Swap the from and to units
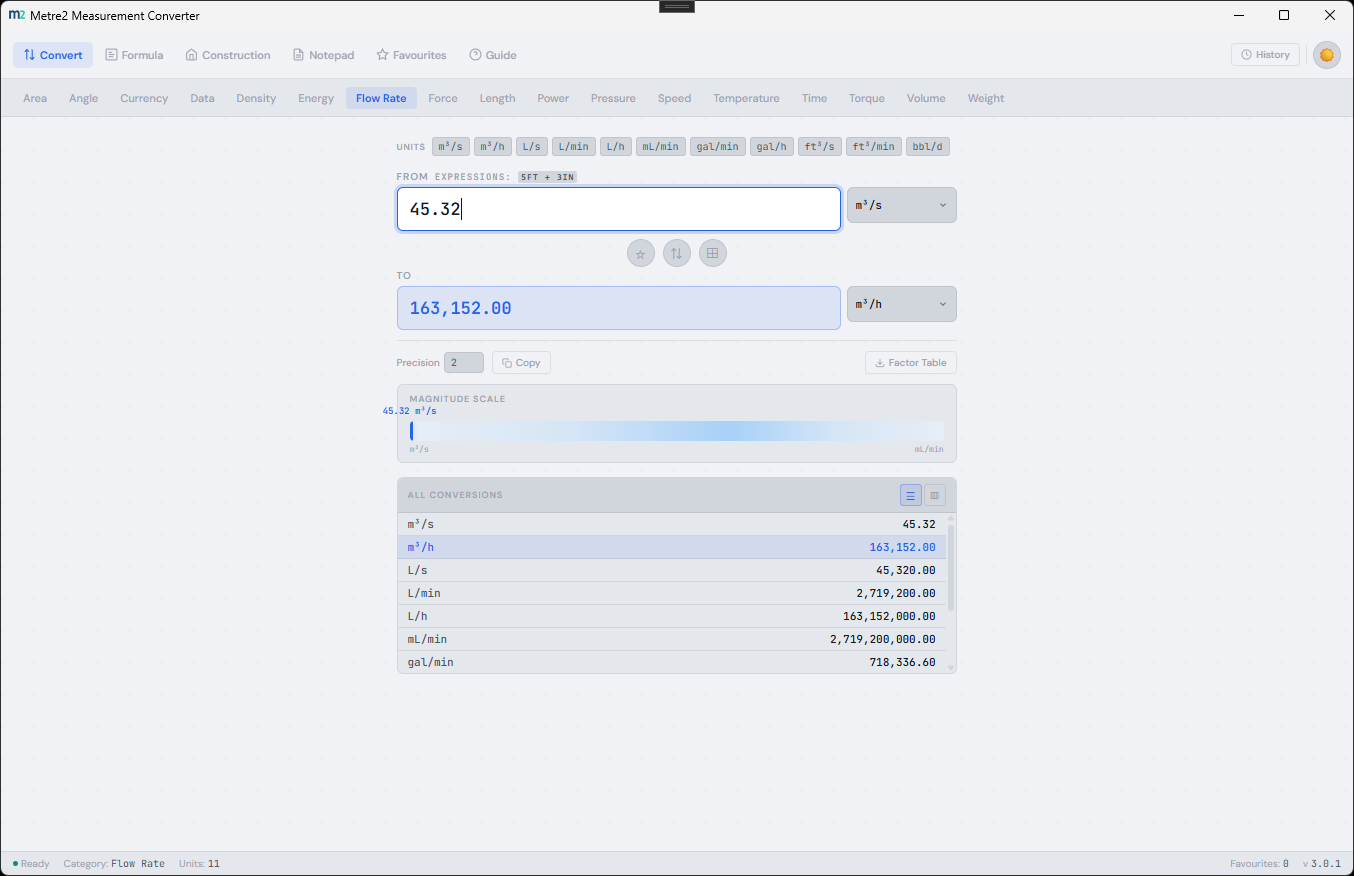 point(677,254)
